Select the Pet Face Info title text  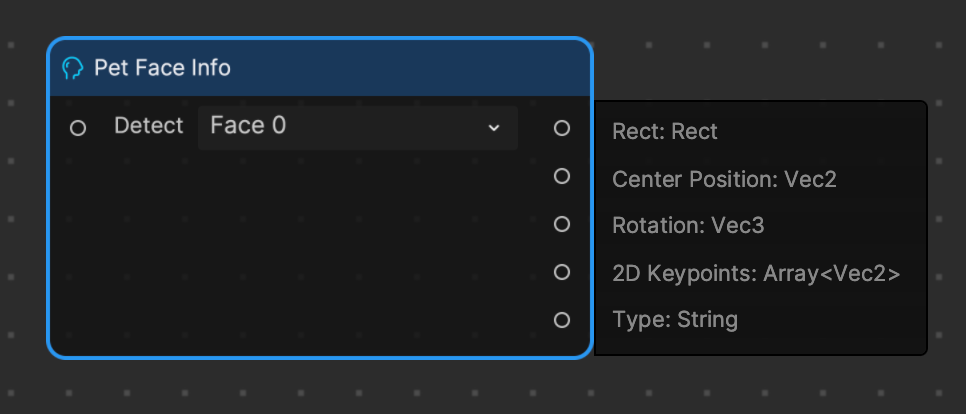[x=162, y=68]
